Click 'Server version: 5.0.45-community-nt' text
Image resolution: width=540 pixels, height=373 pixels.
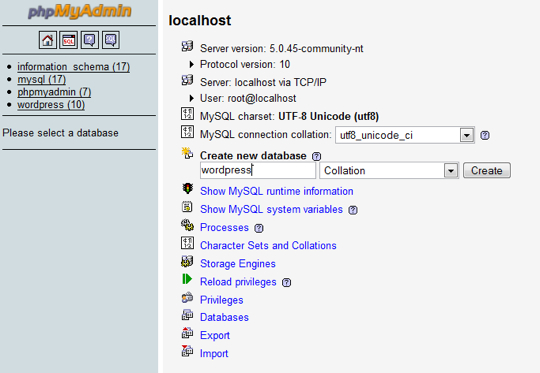281,49
